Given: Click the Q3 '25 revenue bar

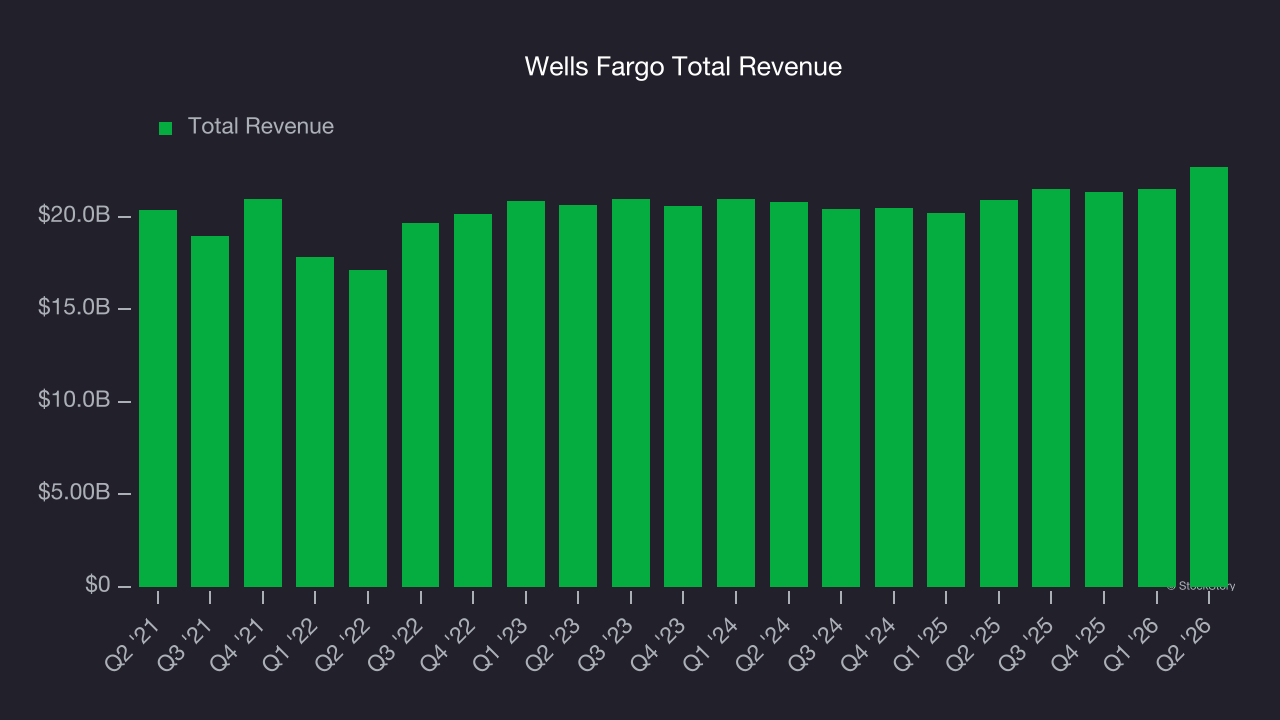Looking at the screenshot, I should point(1051,388).
